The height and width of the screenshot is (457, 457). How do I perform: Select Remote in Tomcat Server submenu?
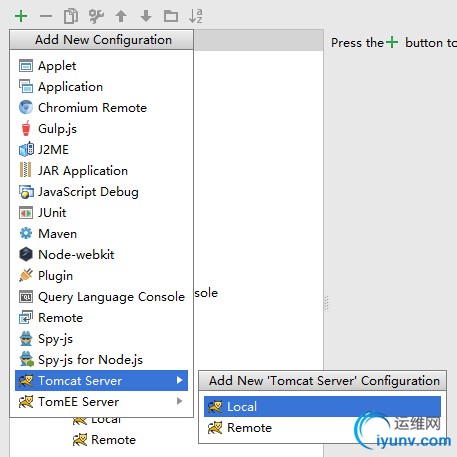coord(322,427)
